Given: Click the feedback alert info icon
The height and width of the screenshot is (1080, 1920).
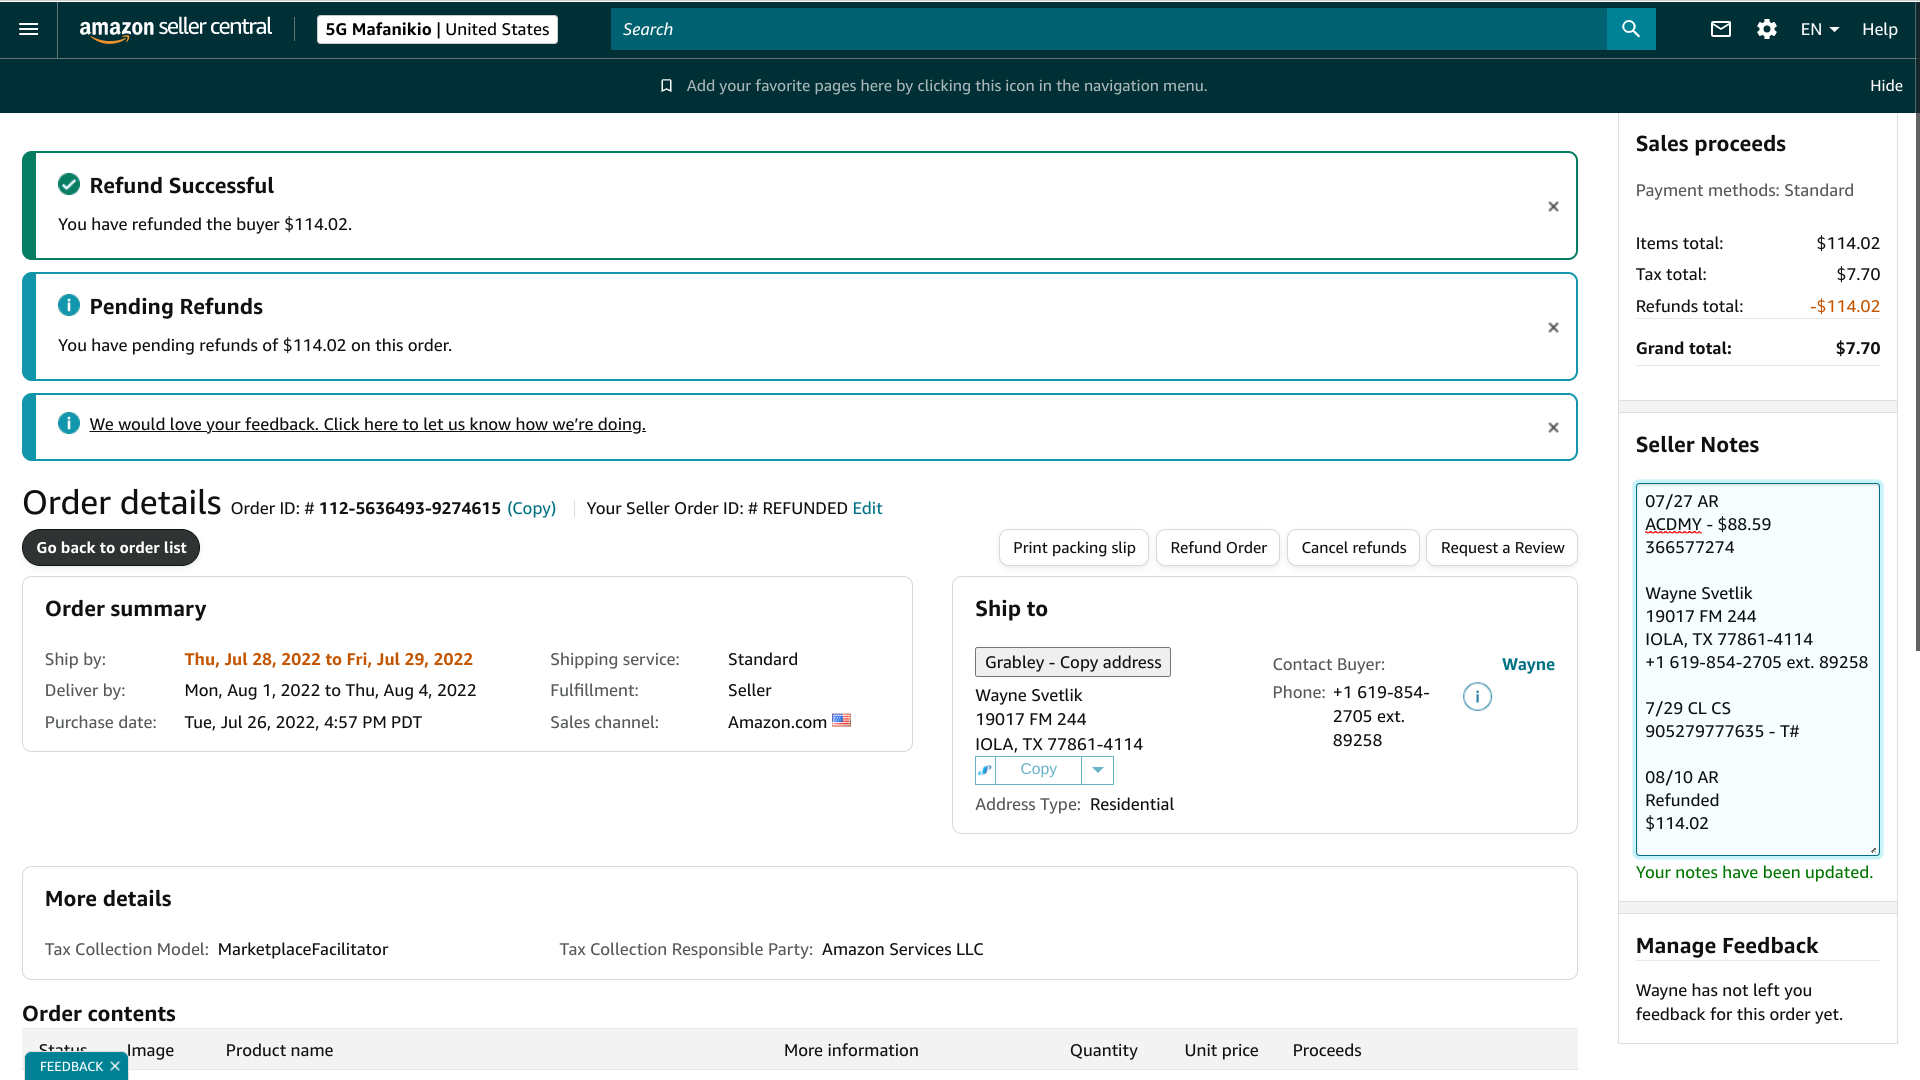Looking at the screenshot, I should click(69, 423).
